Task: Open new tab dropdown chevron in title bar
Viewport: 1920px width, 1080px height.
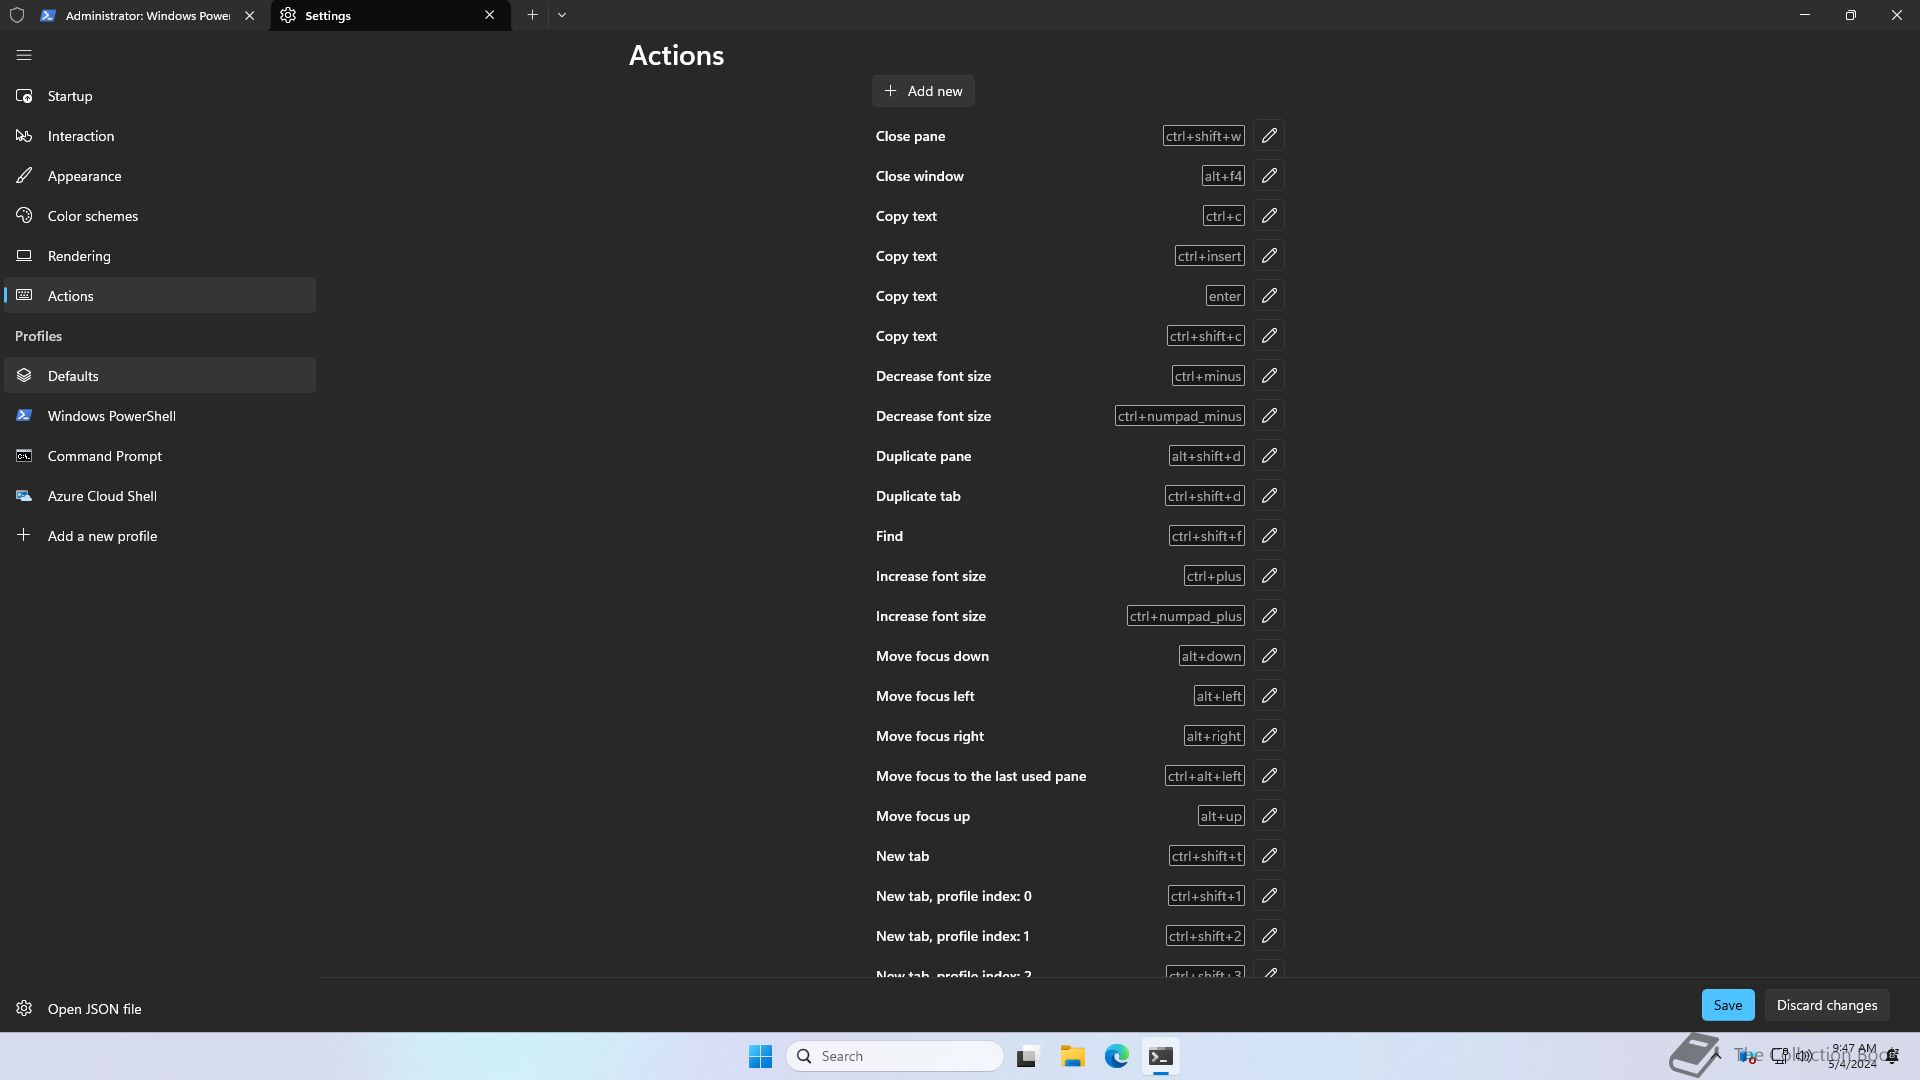Action: (x=562, y=15)
